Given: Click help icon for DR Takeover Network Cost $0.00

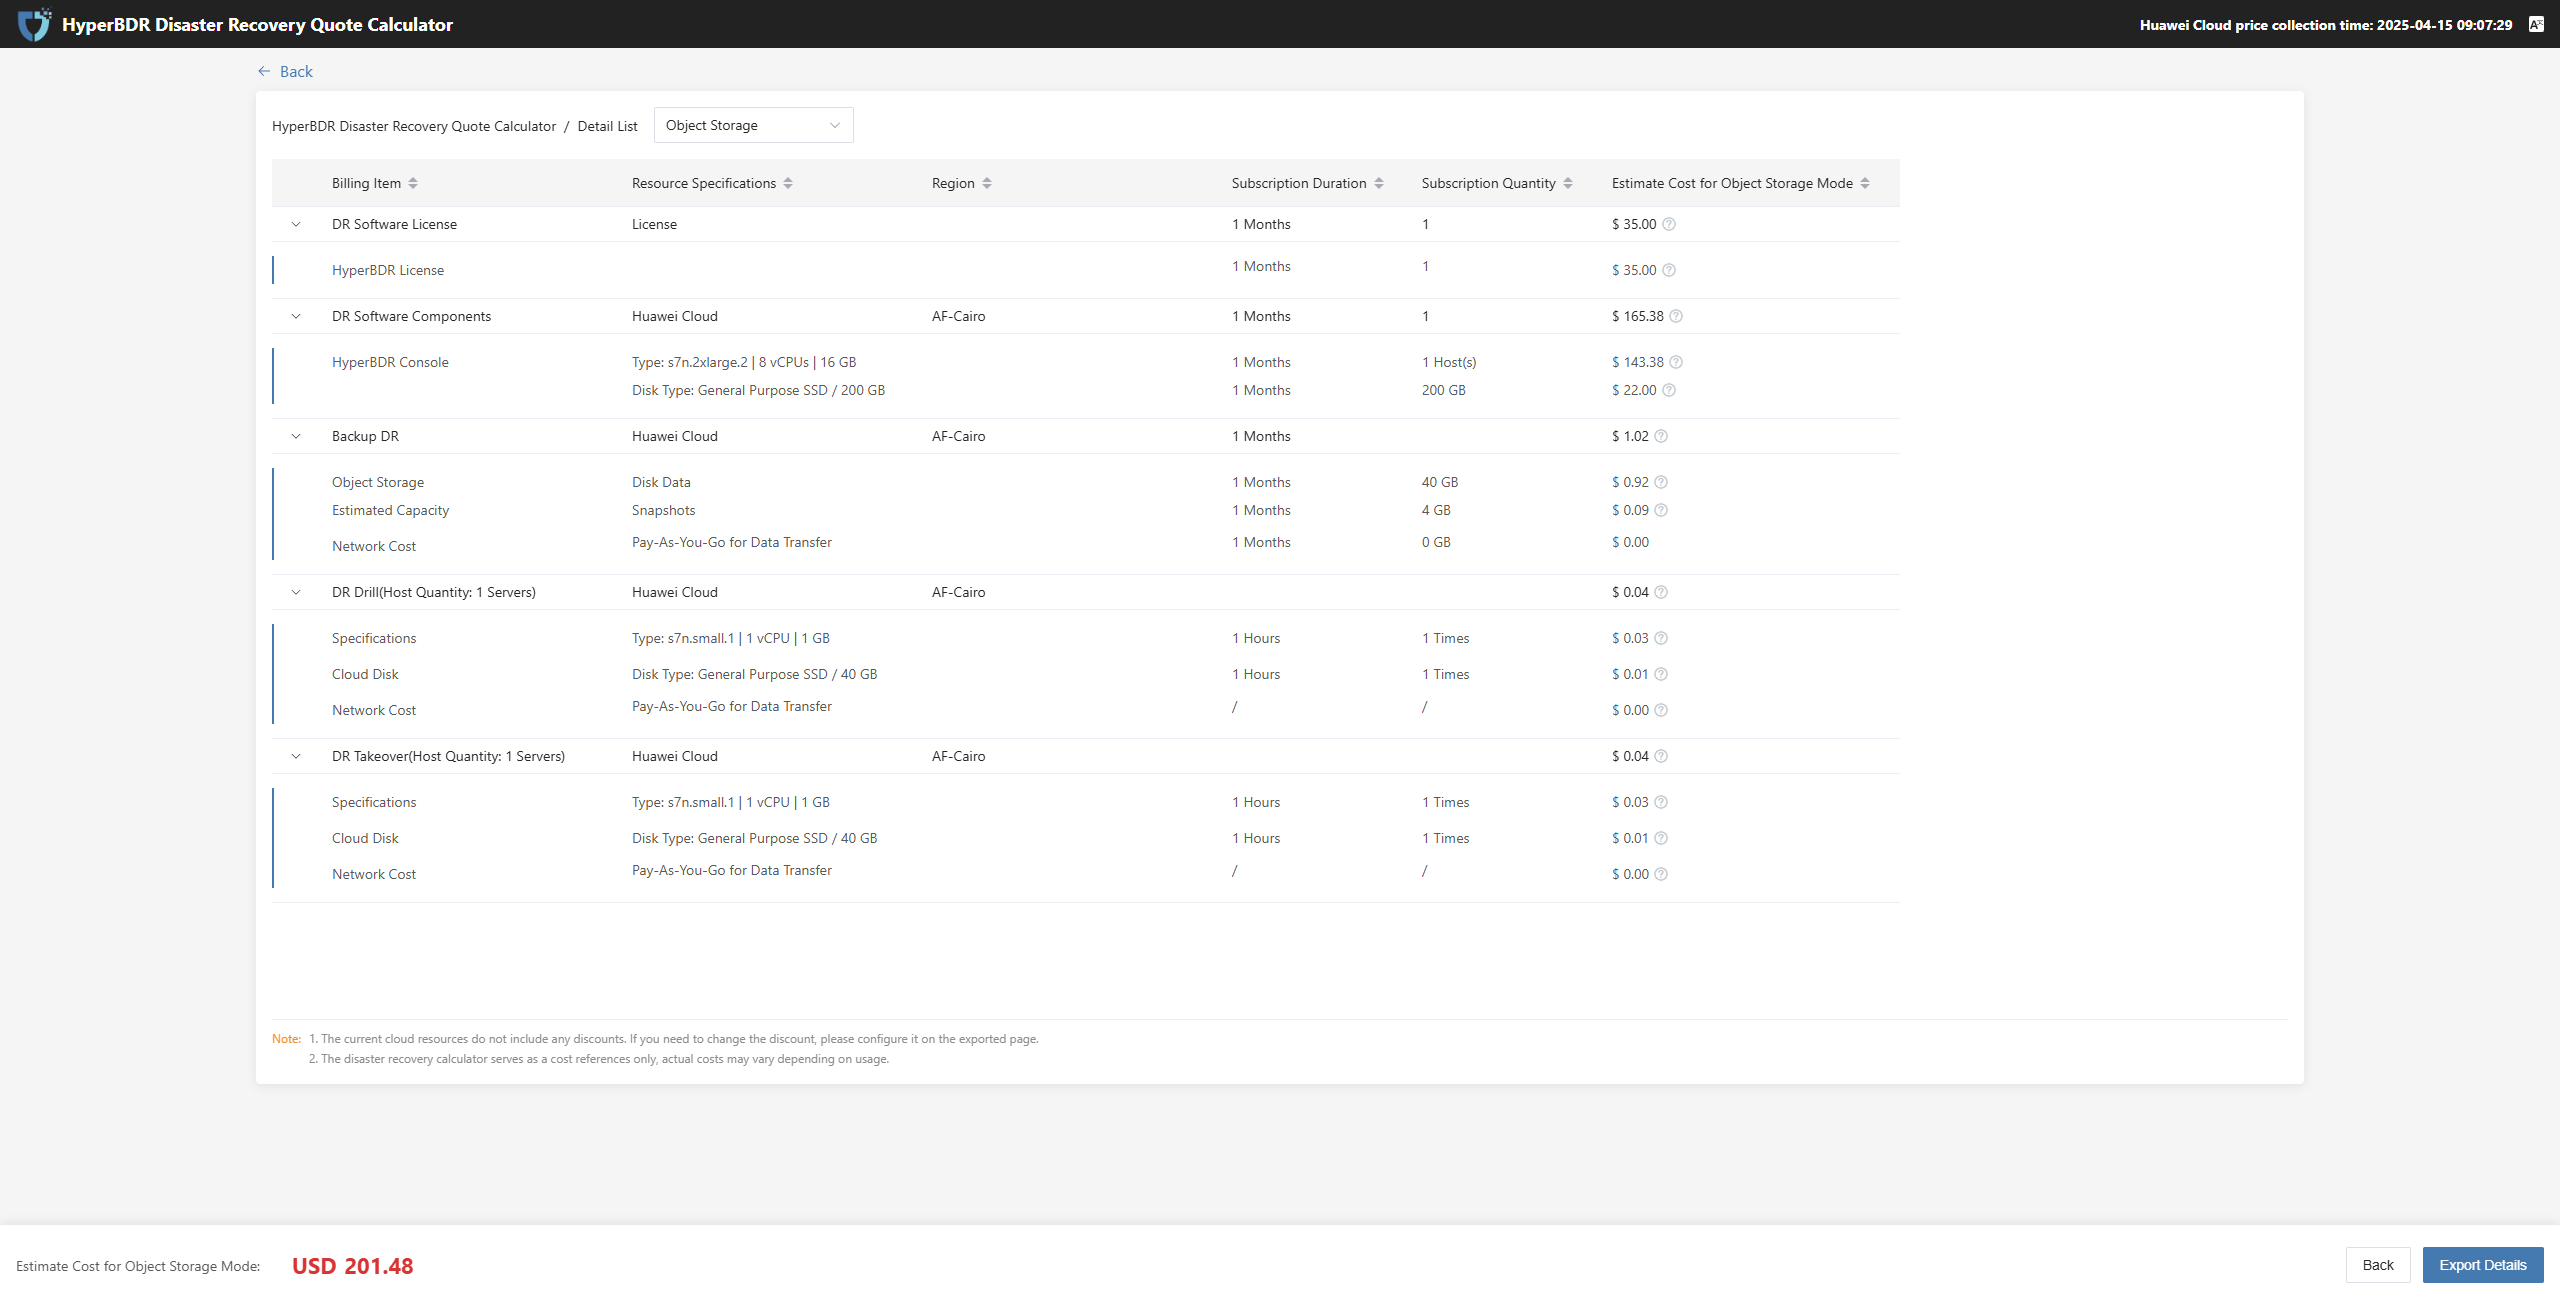Looking at the screenshot, I should (1661, 874).
